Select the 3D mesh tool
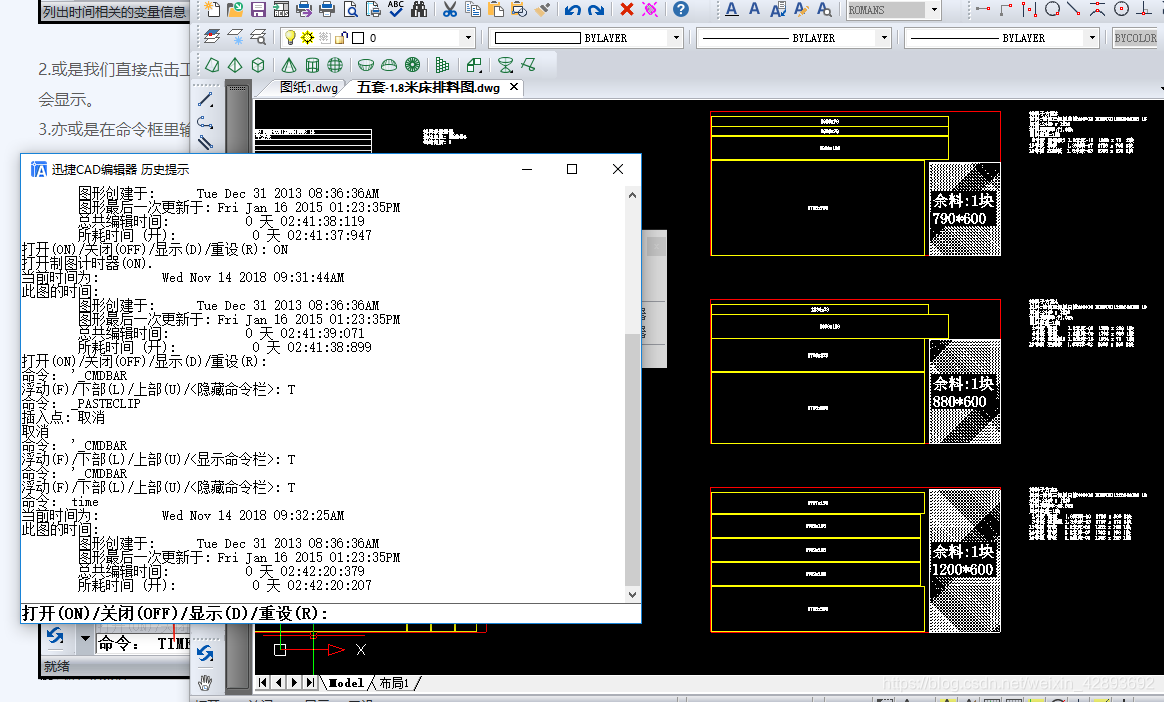Screen dimensions: 1164x702 (x=442, y=65)
